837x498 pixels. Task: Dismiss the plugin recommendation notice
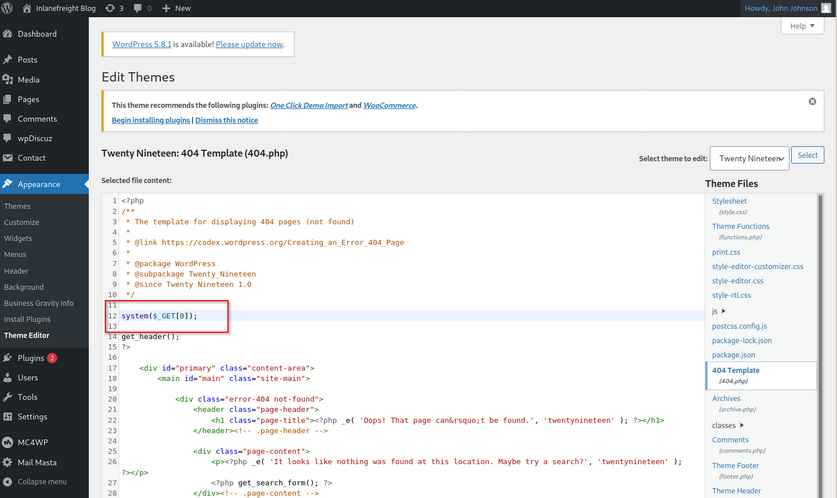(x=812, y=102)
